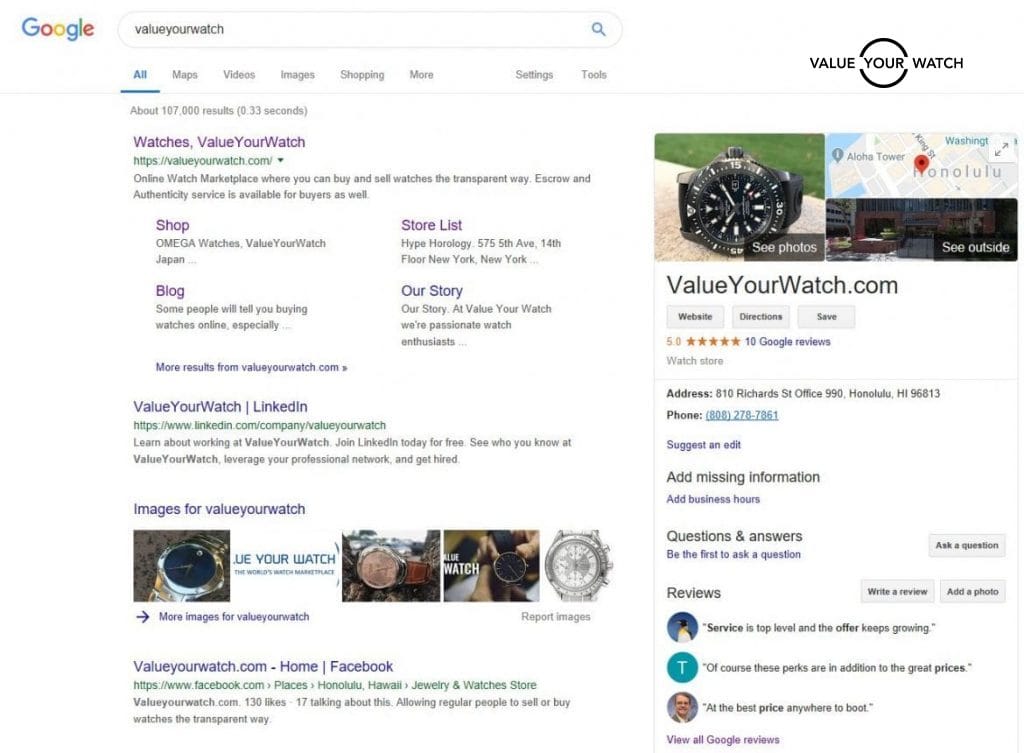1024x753 pixels.
Task: Expand More results from valueyourwatch.com
Action: [251, 367]
